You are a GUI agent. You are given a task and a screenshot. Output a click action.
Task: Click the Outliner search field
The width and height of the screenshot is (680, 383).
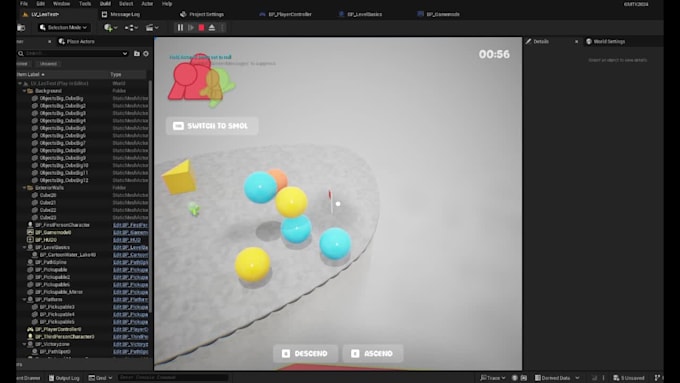click(72, 53)
